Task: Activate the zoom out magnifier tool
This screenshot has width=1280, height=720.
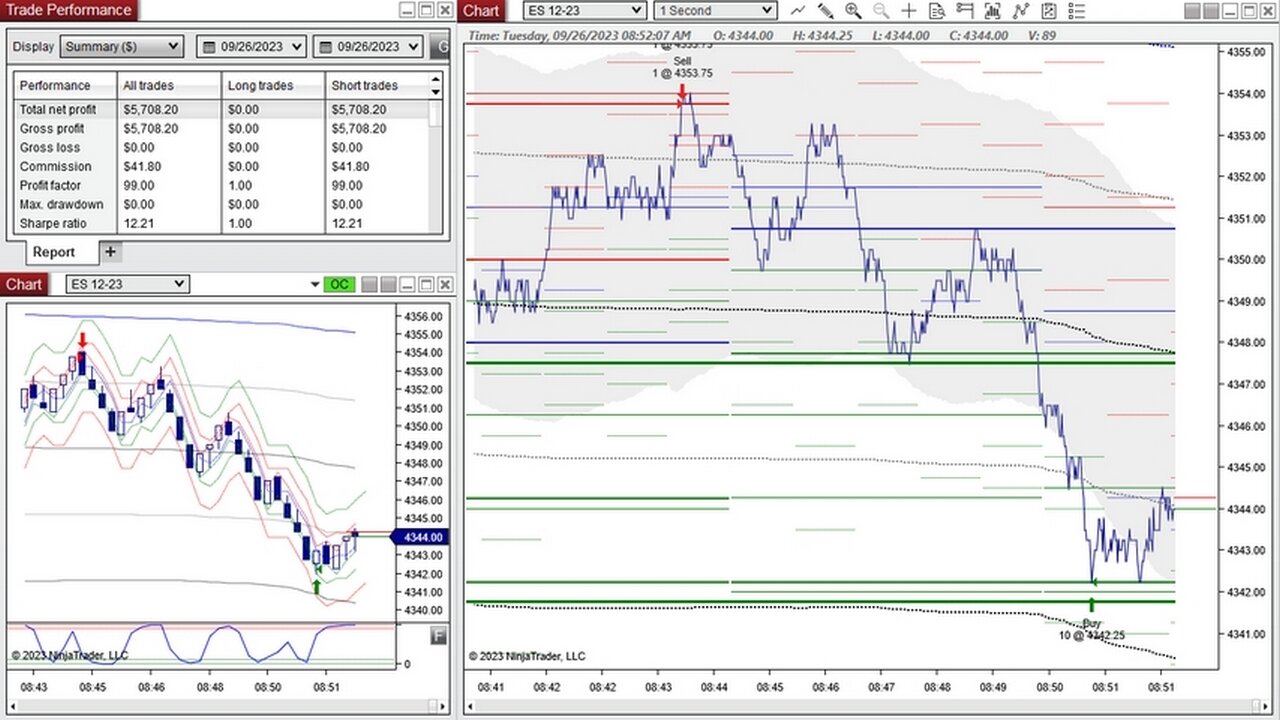Action: coord(881,11)
